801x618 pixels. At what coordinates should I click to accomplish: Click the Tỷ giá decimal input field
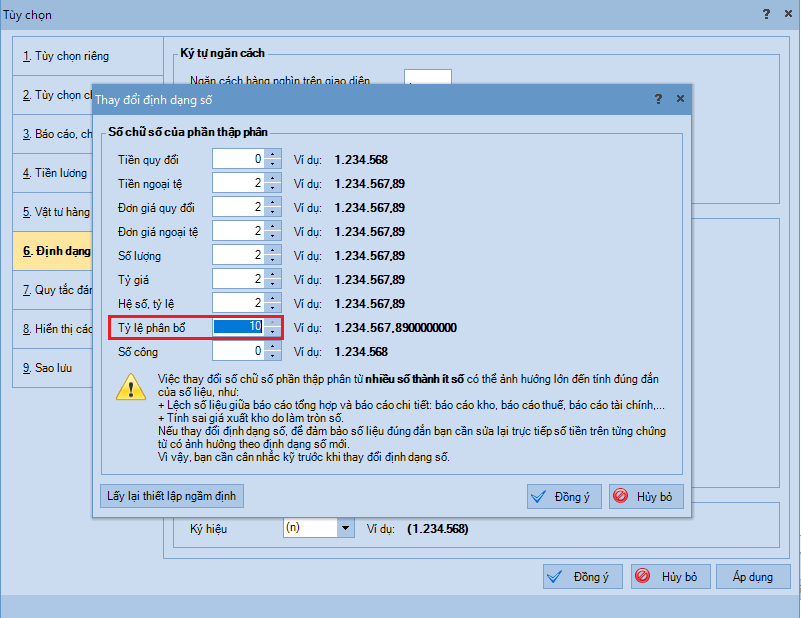click(x=238, y=279)
